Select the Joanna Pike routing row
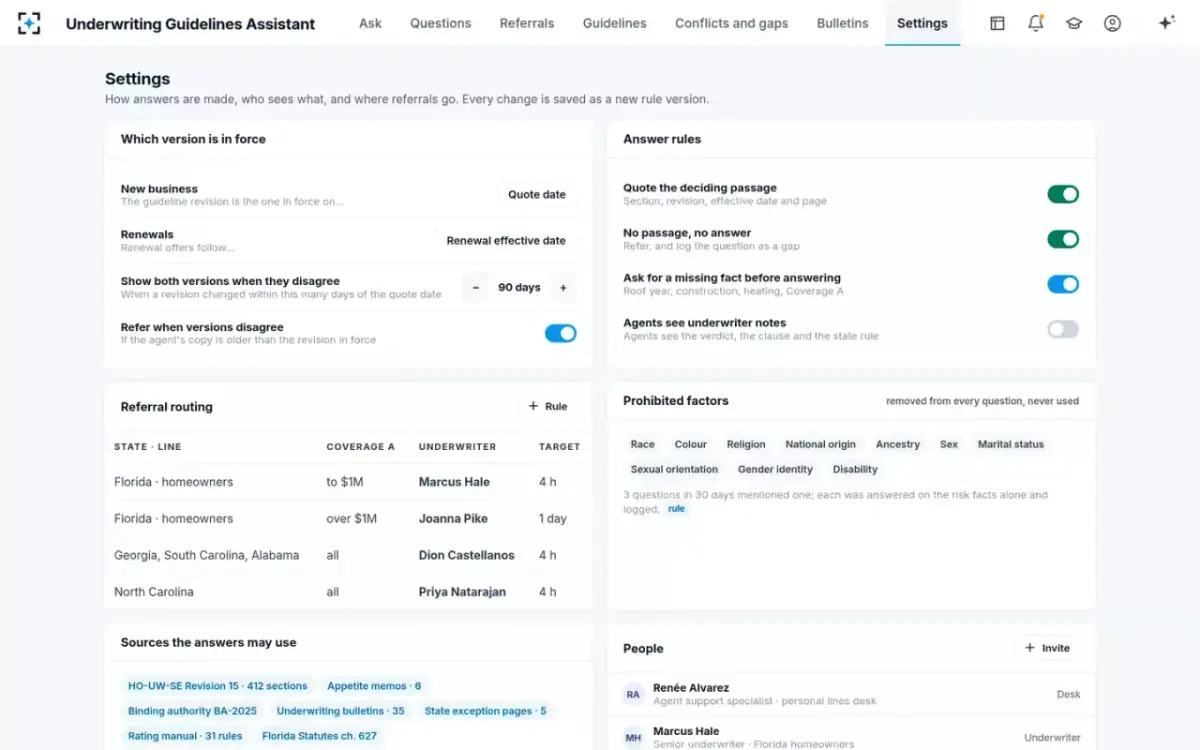Viewport: 1200px width, 750px height. pos(349,519)
